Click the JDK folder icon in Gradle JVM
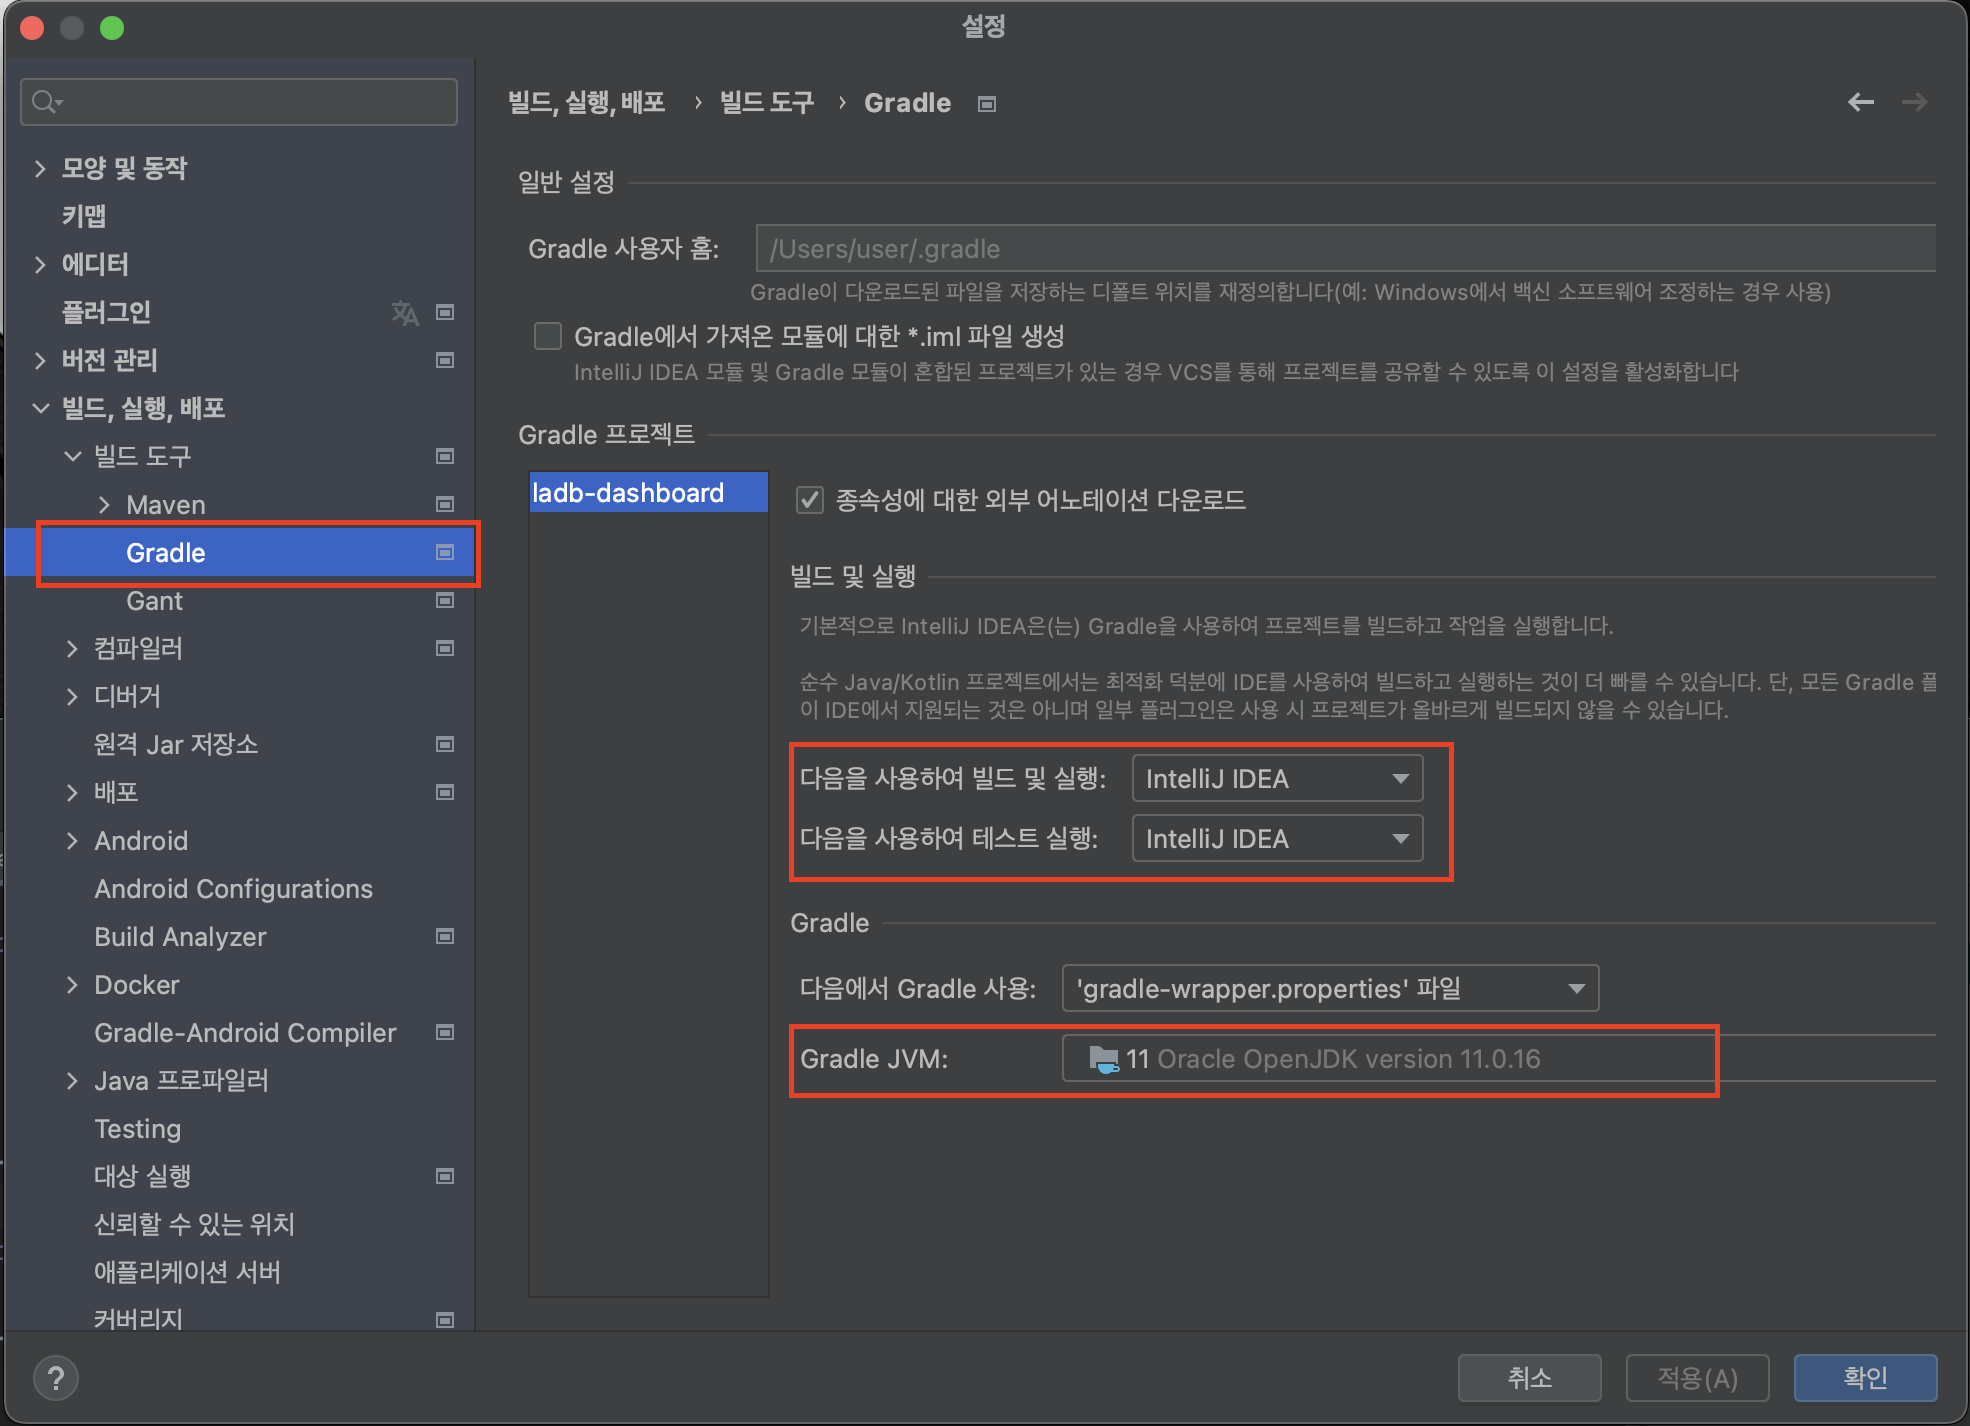 [x=1103, y=1059]
